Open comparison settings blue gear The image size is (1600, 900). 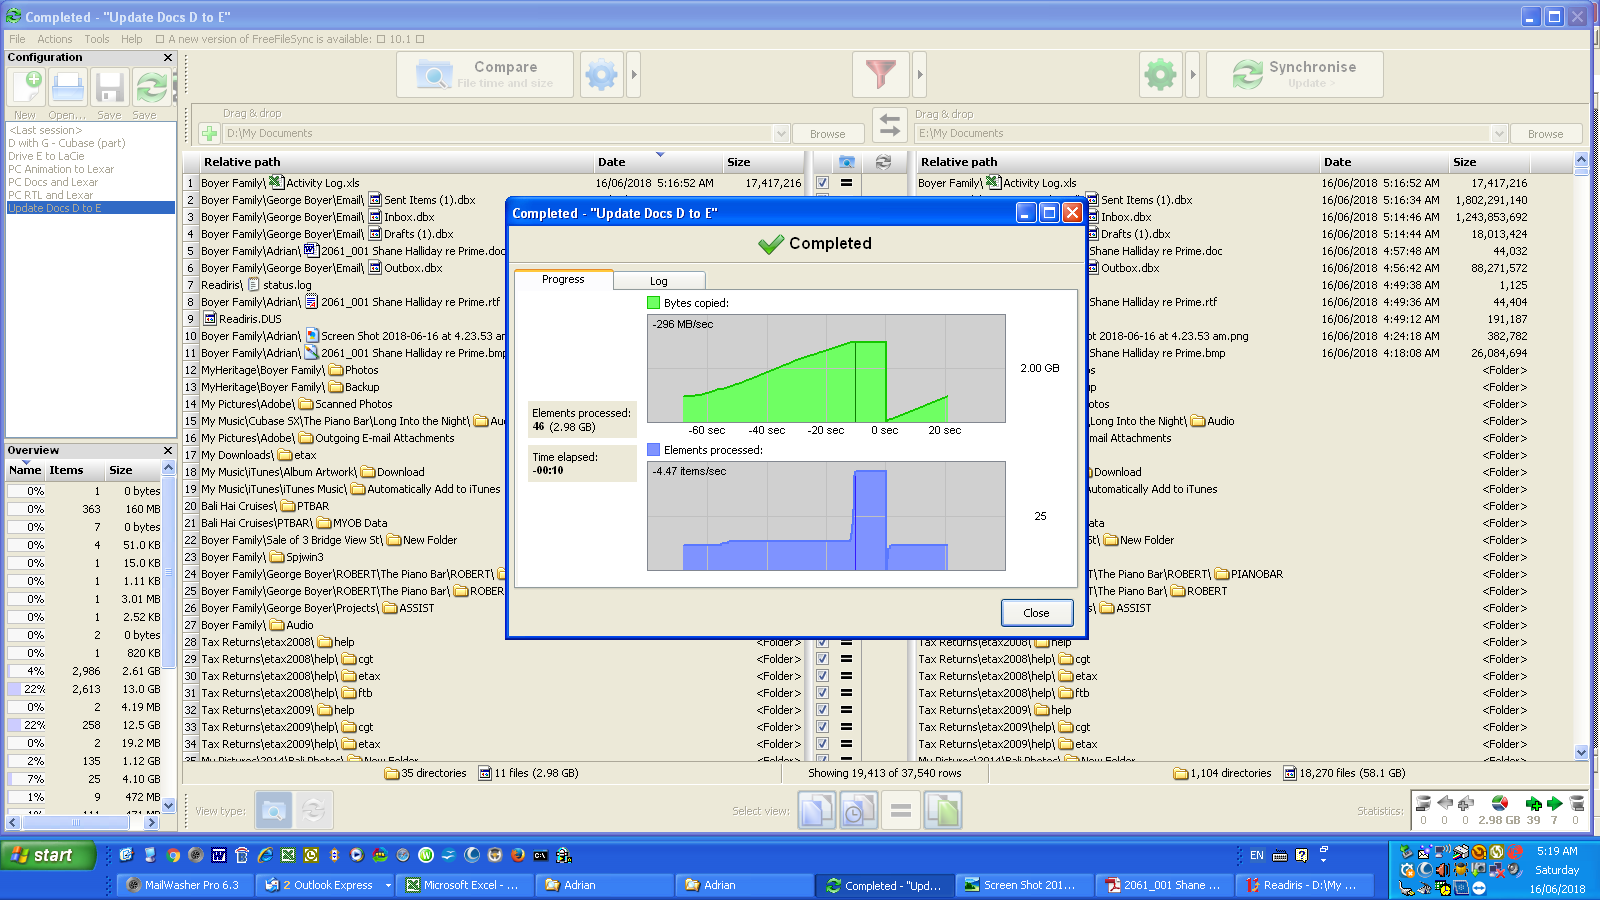click(x=601, y=75)
